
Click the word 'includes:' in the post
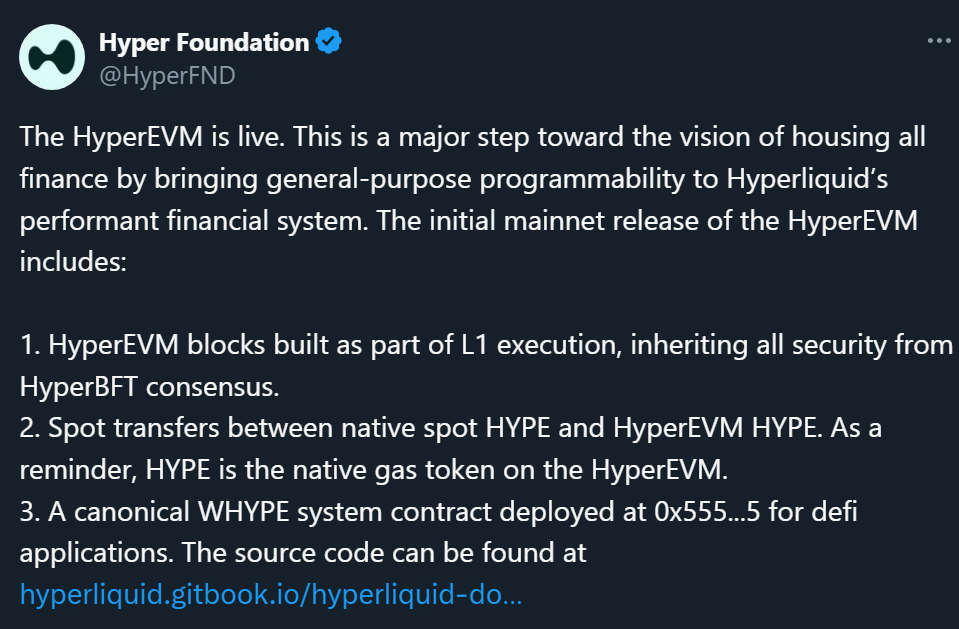pos(73,261)
